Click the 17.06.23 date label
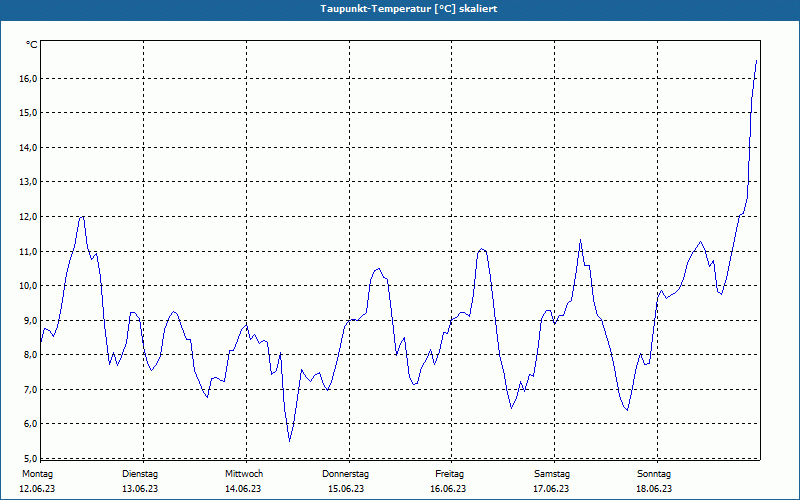 tap(551, 489)
